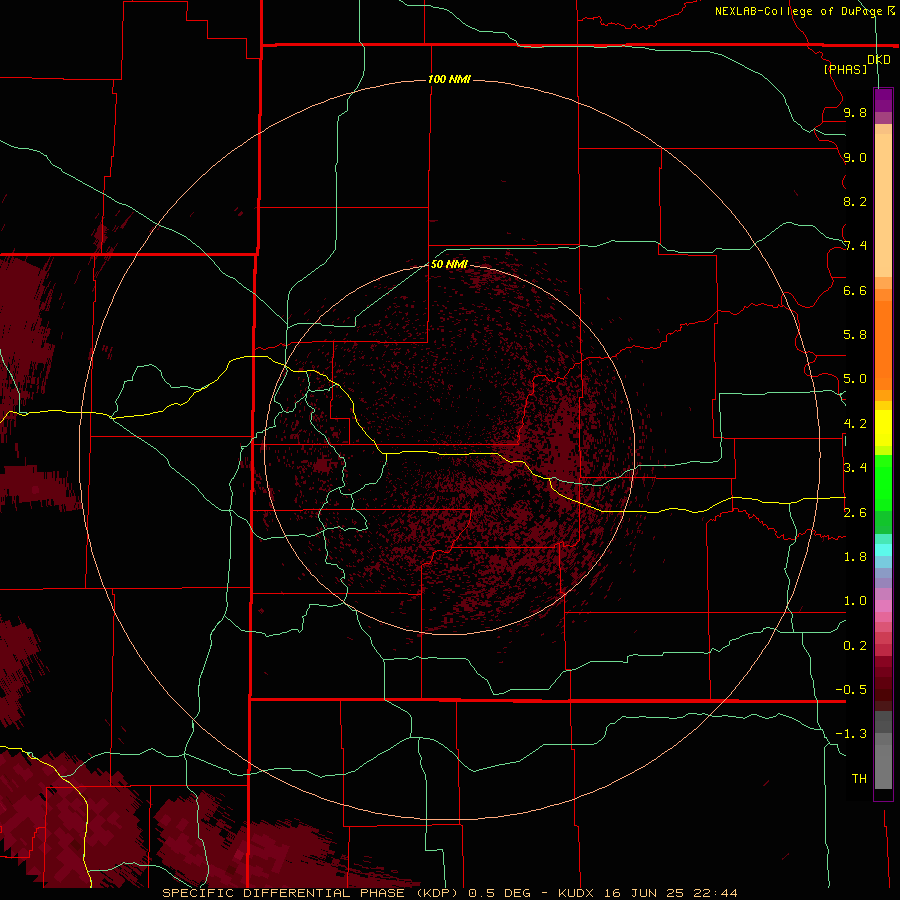900x900 pixels.
Task: Pick the purple top segment of color scale
Action: 883,100
